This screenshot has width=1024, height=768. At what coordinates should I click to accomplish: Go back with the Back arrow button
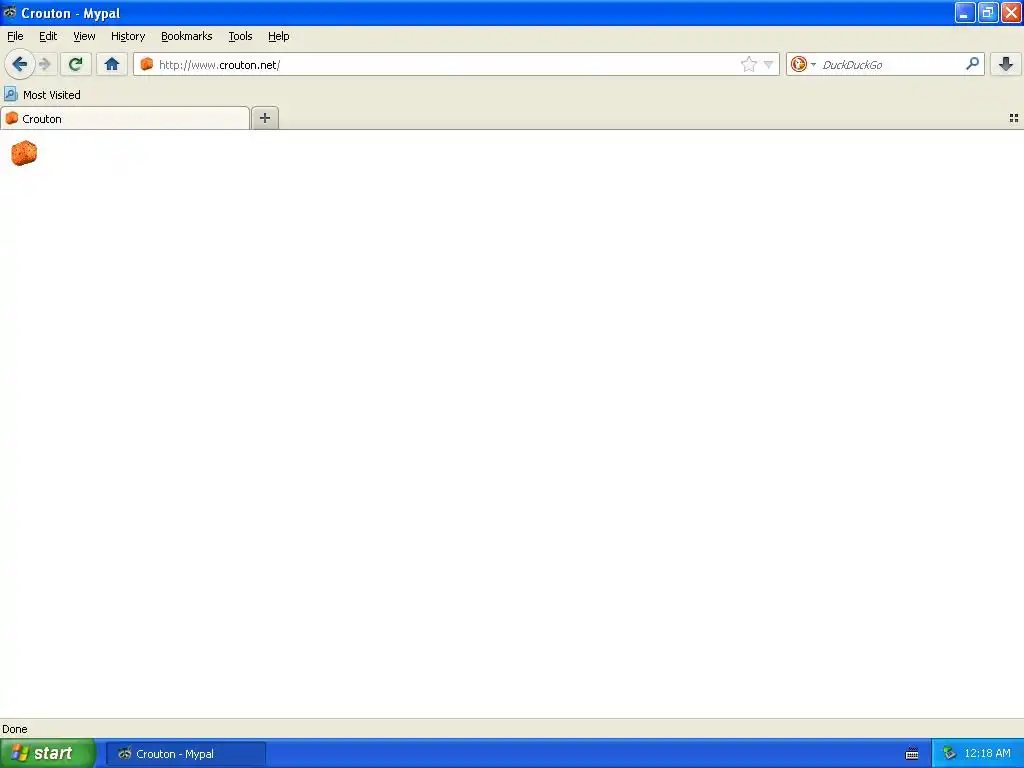point(20,64)
